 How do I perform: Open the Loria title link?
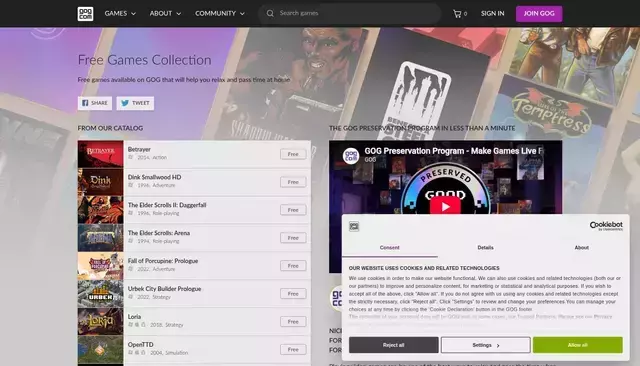pos(134,317)
